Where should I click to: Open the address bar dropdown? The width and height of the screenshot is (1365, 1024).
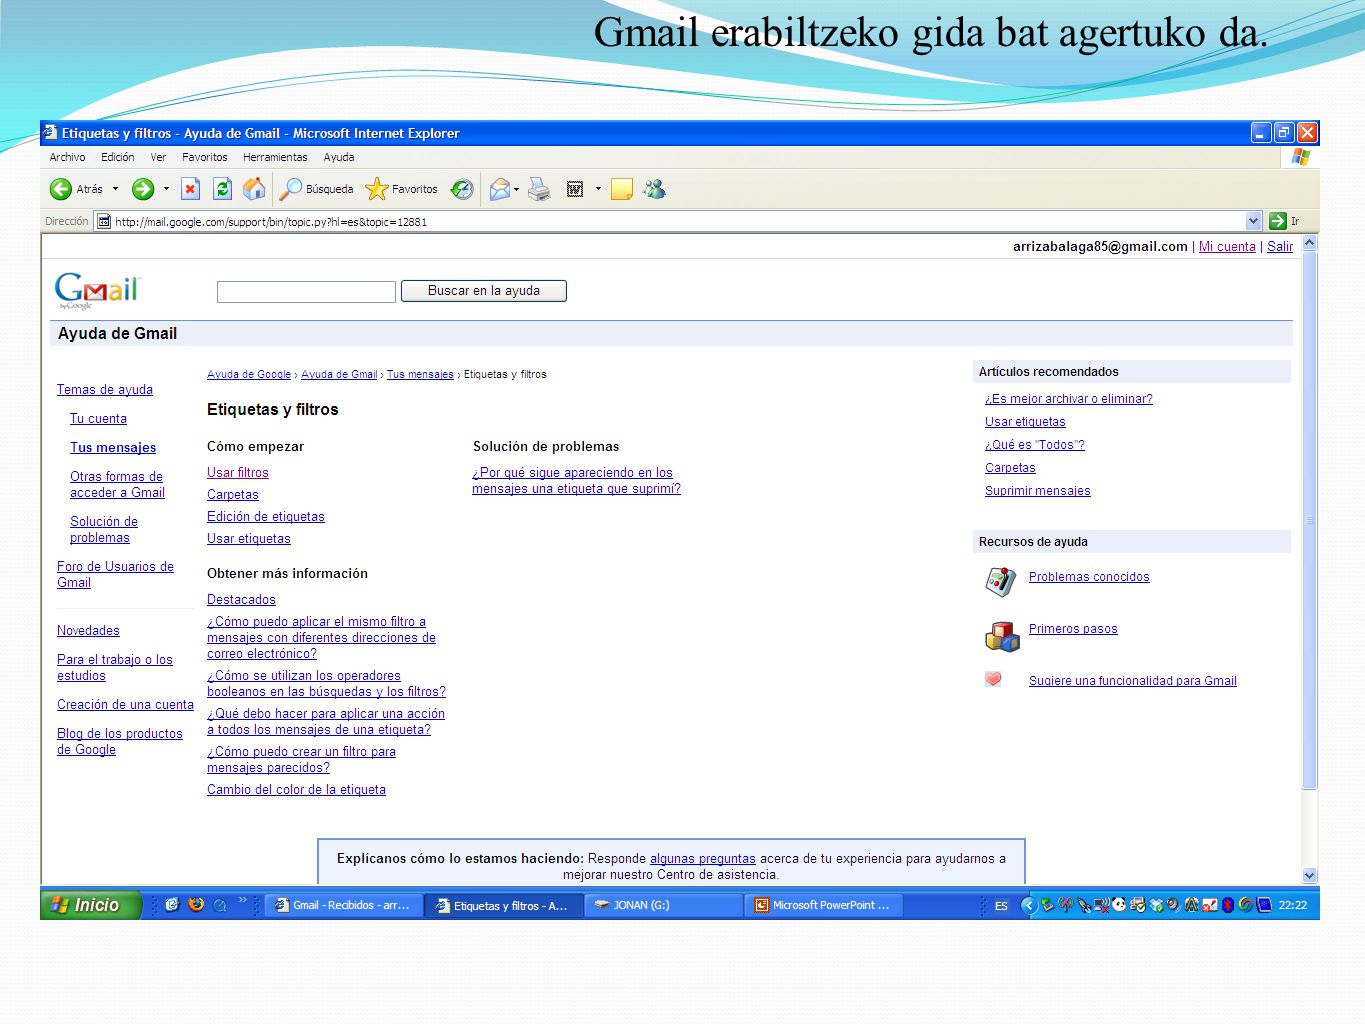pyautogui.click(x=1254, y=221)
